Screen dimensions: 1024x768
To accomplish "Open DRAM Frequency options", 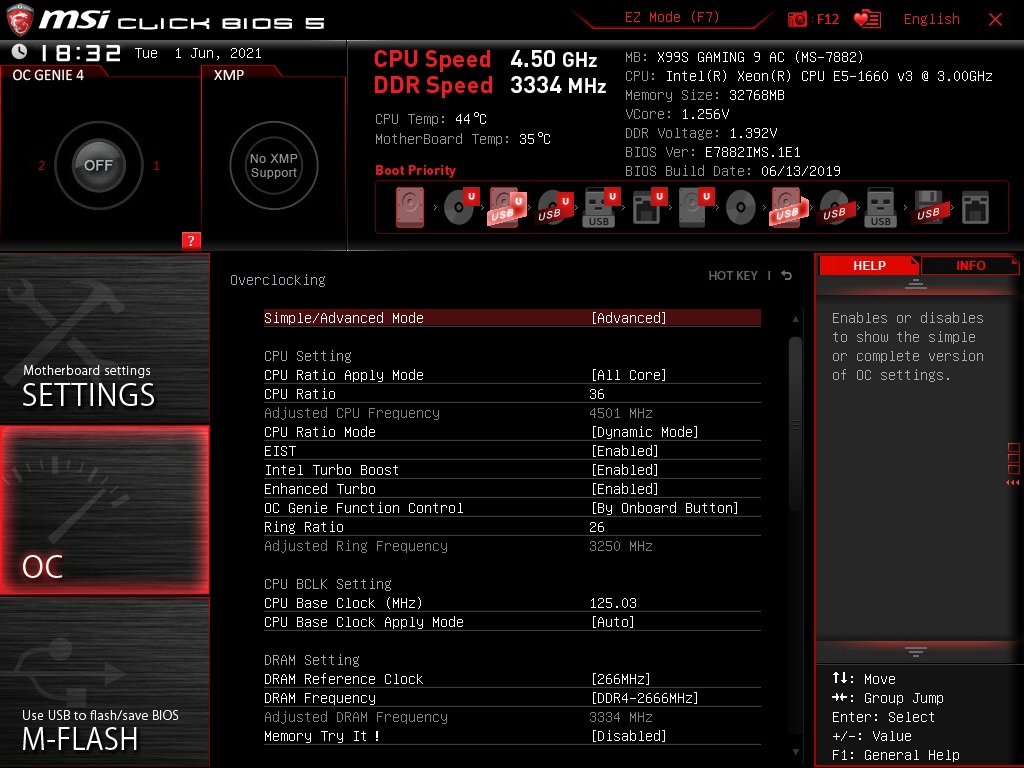I will coord(512,698).
